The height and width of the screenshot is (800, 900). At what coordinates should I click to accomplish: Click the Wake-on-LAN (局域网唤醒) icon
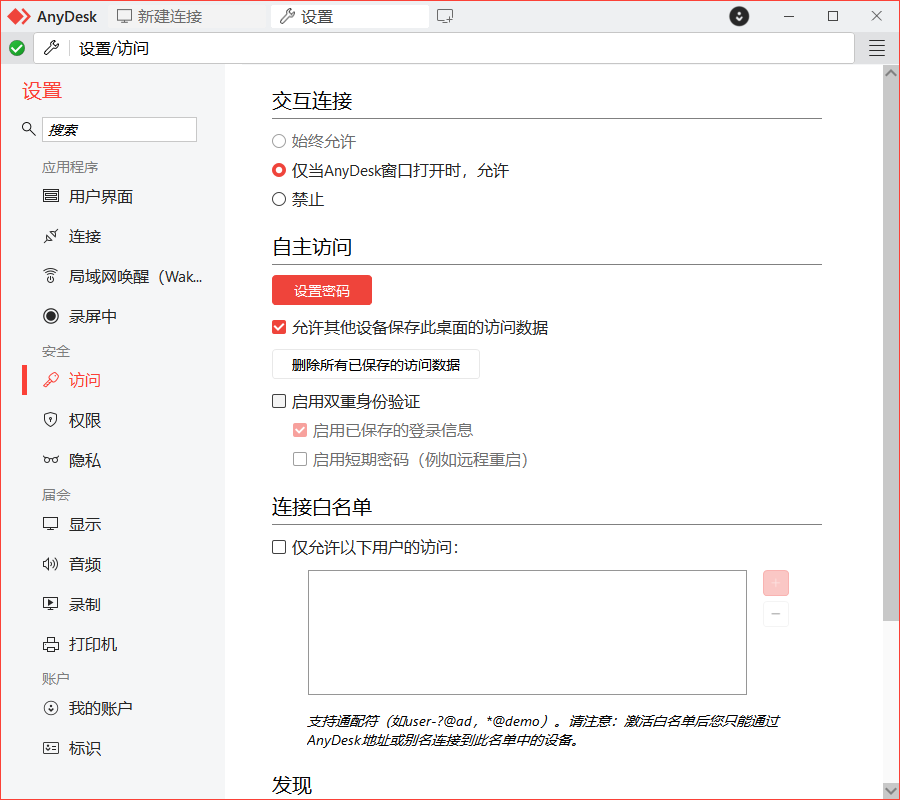51,276
